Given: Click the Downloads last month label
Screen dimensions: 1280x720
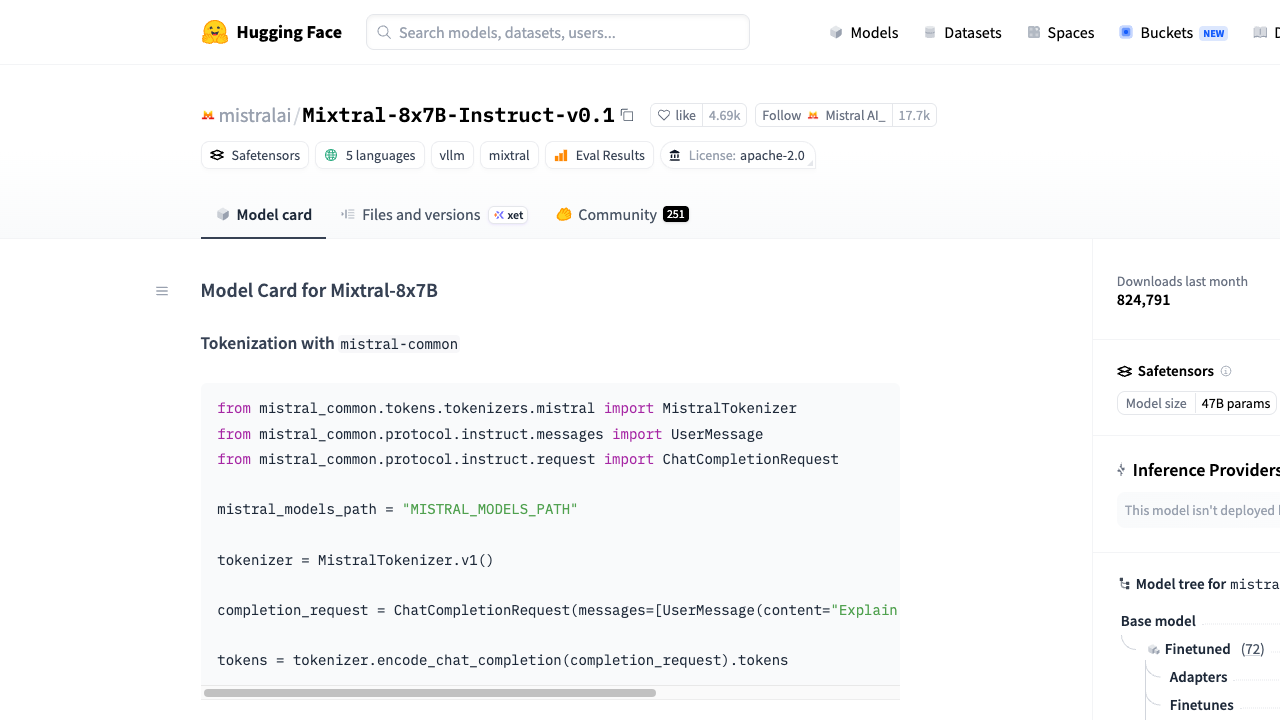Looking at the screenshot, I should point(1182,282).
